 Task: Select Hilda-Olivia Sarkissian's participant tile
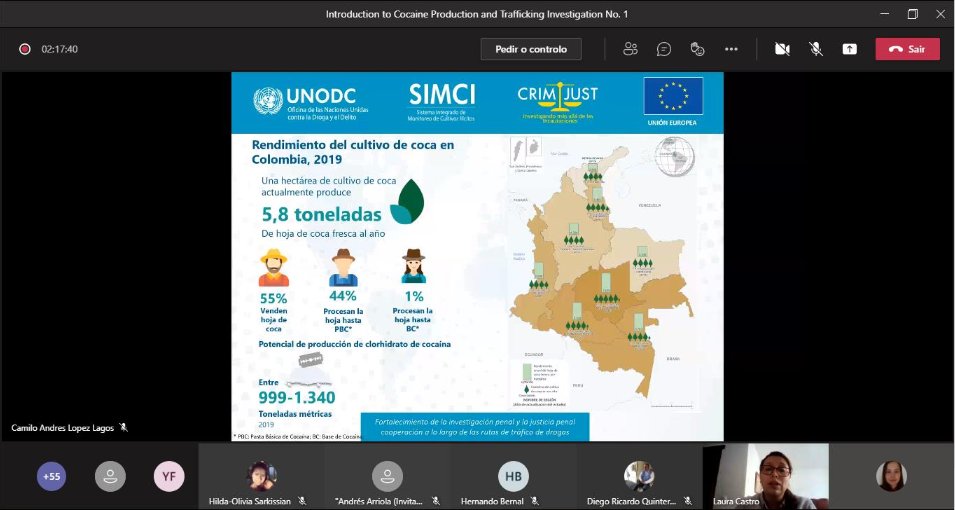(x=262, y=476)
